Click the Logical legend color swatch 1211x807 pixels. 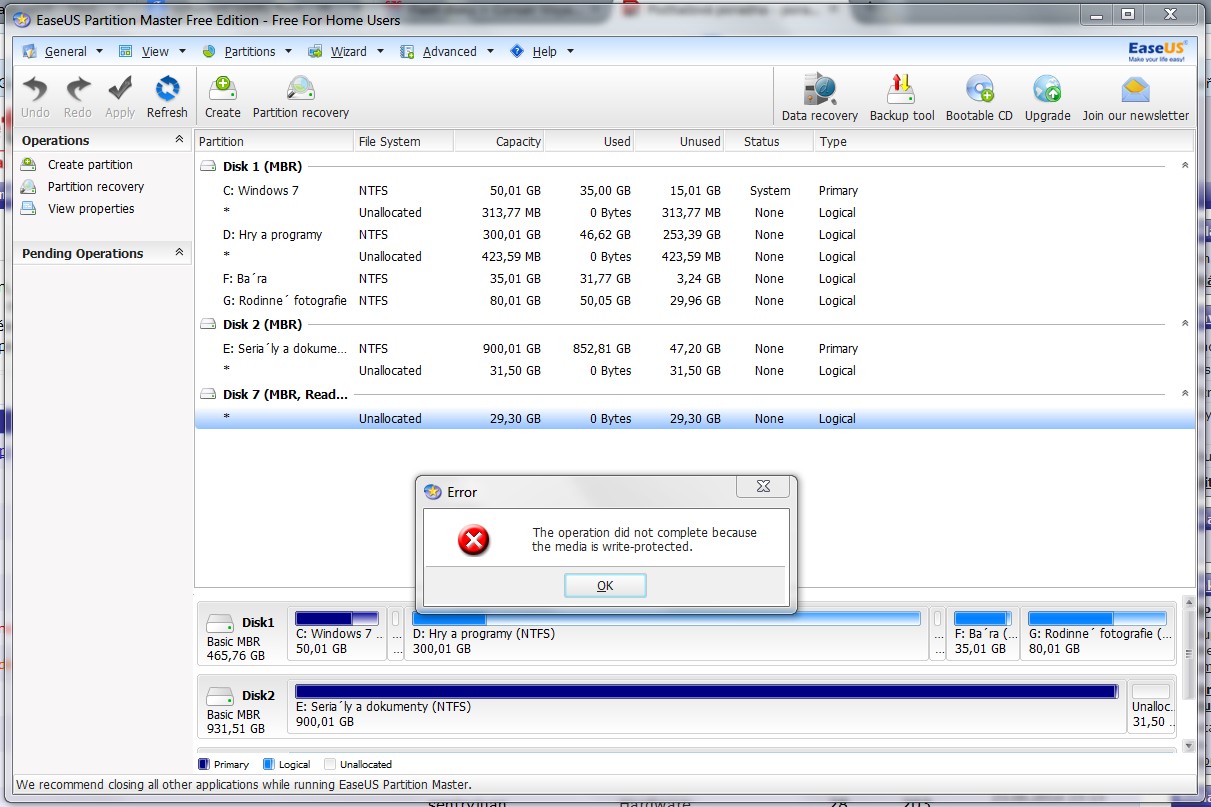pos(268,764)
